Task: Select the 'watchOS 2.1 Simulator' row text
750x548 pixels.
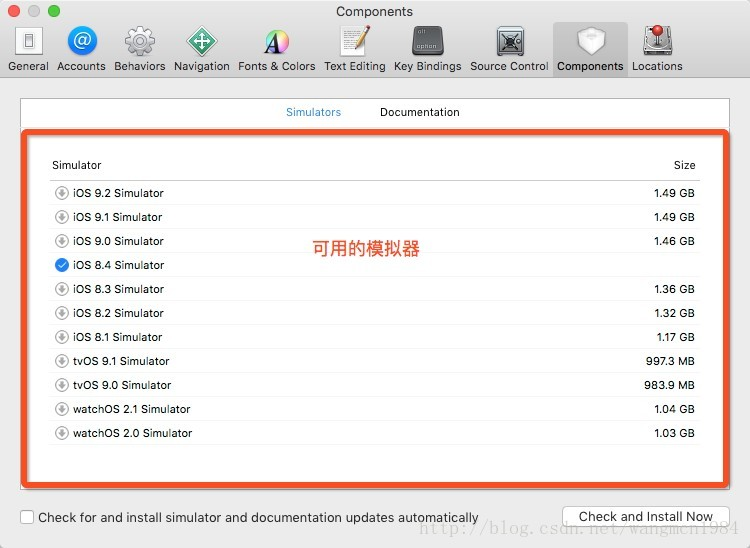Action: 132,409
